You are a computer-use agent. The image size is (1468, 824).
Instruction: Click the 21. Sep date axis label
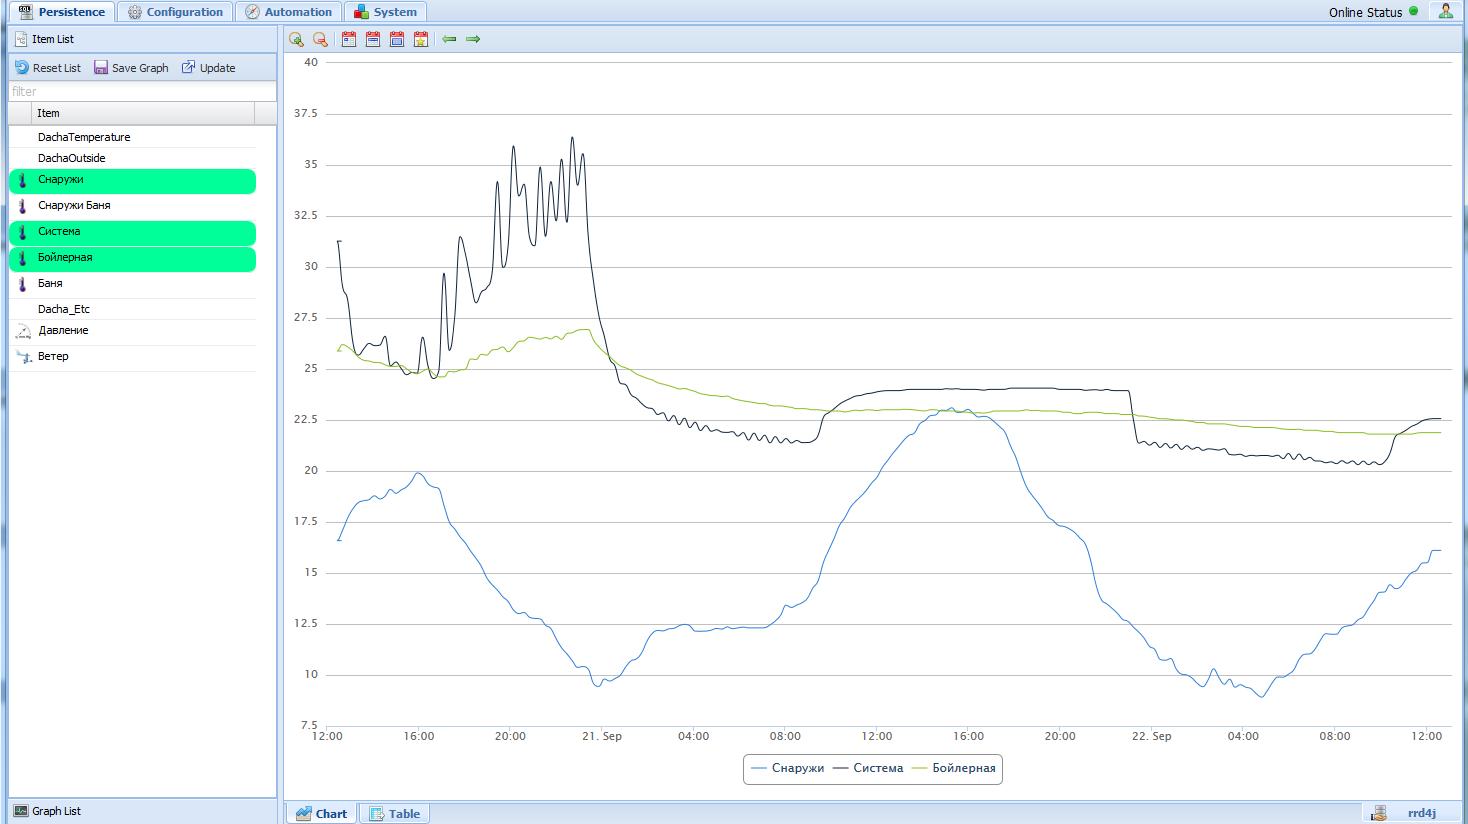pyautogui.click(x=602, y=736)
